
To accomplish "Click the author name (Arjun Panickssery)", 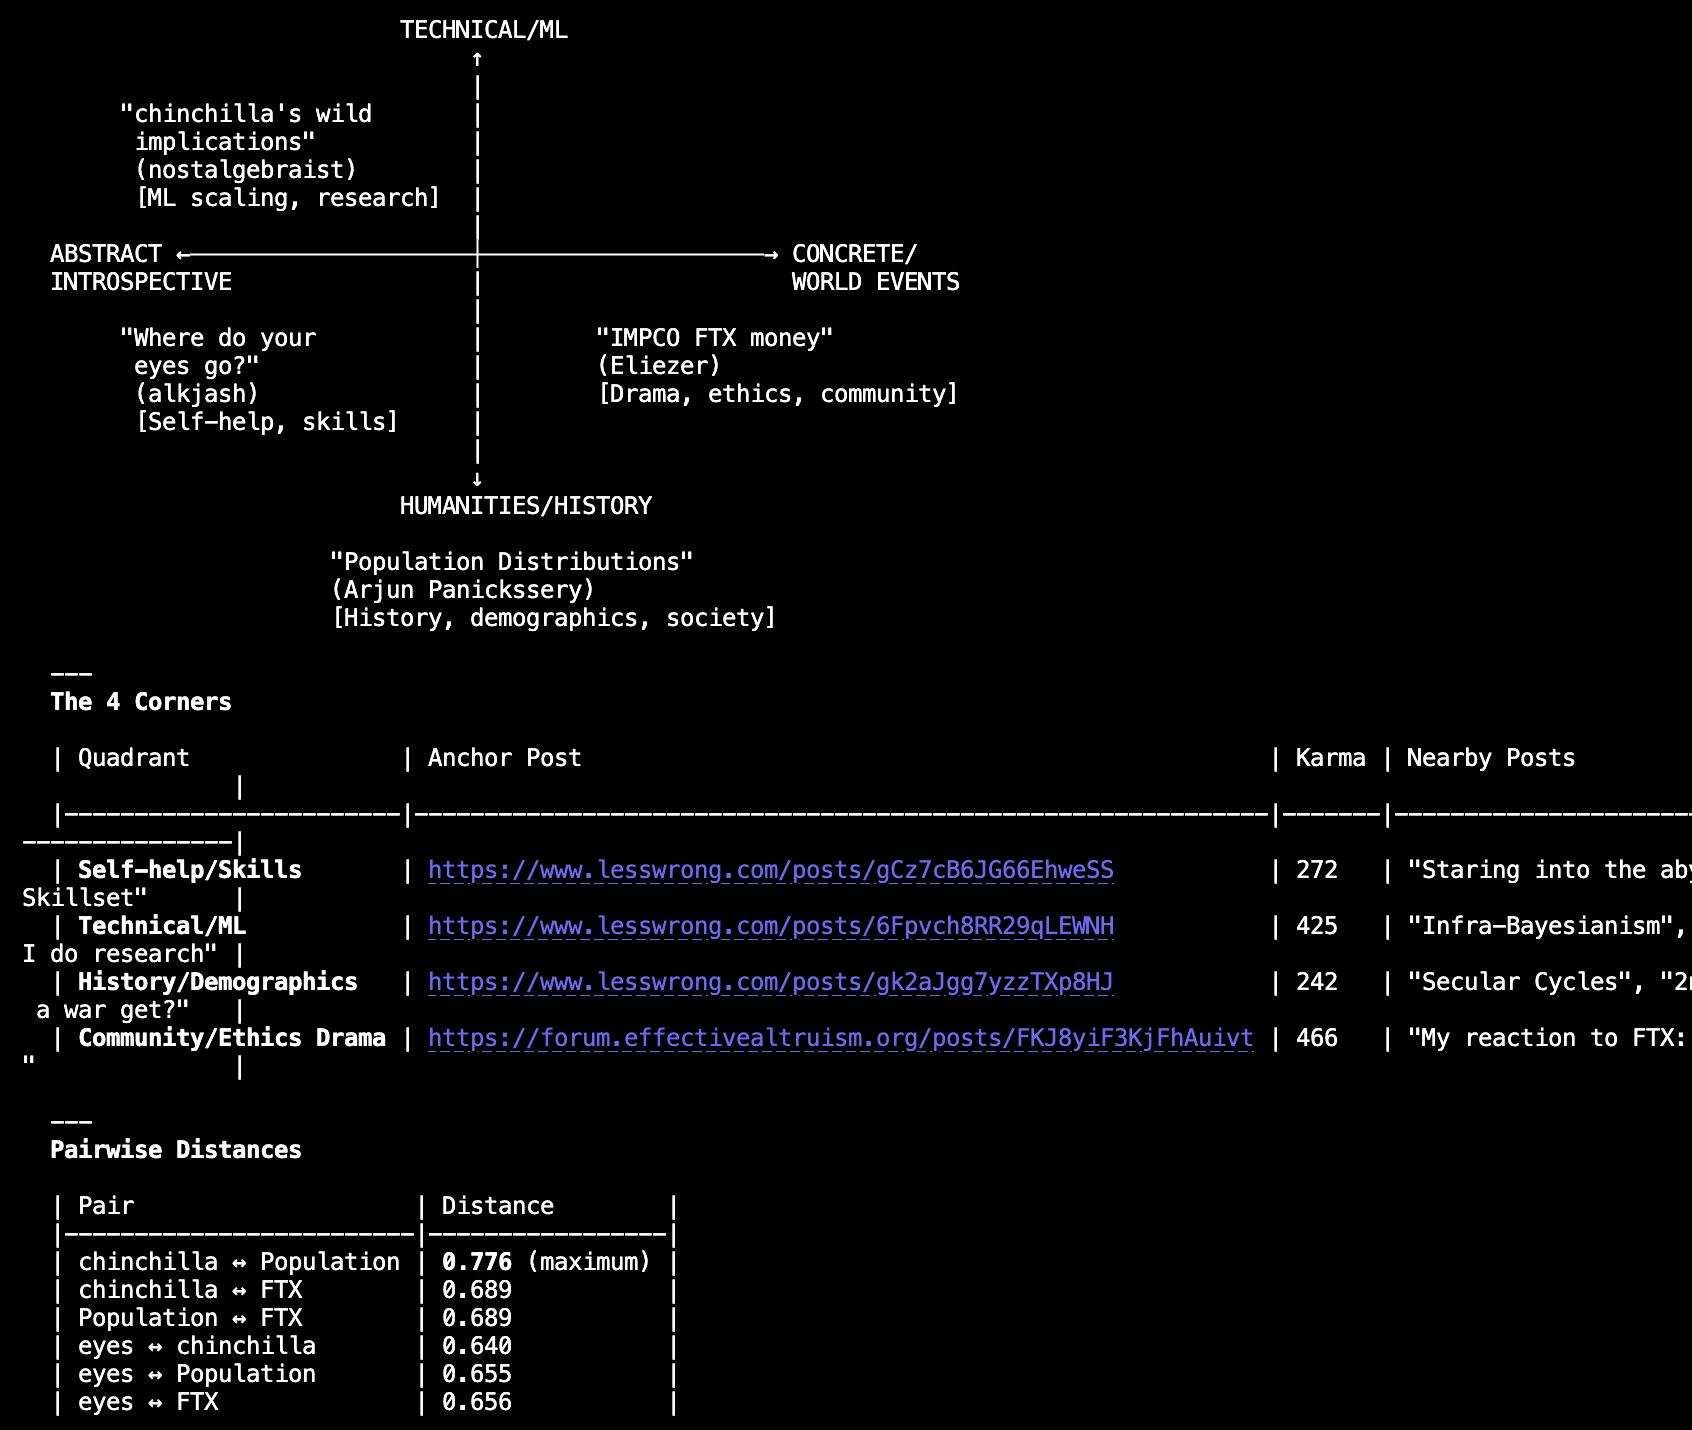I will (462, 590).
